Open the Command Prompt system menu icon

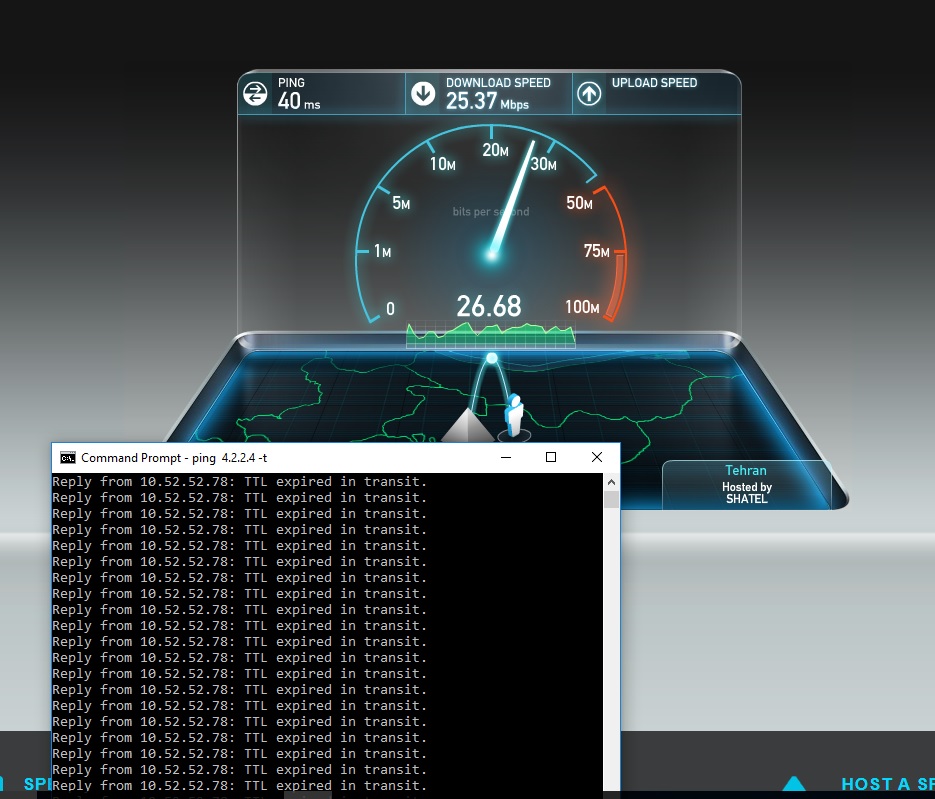coord(67,458)
